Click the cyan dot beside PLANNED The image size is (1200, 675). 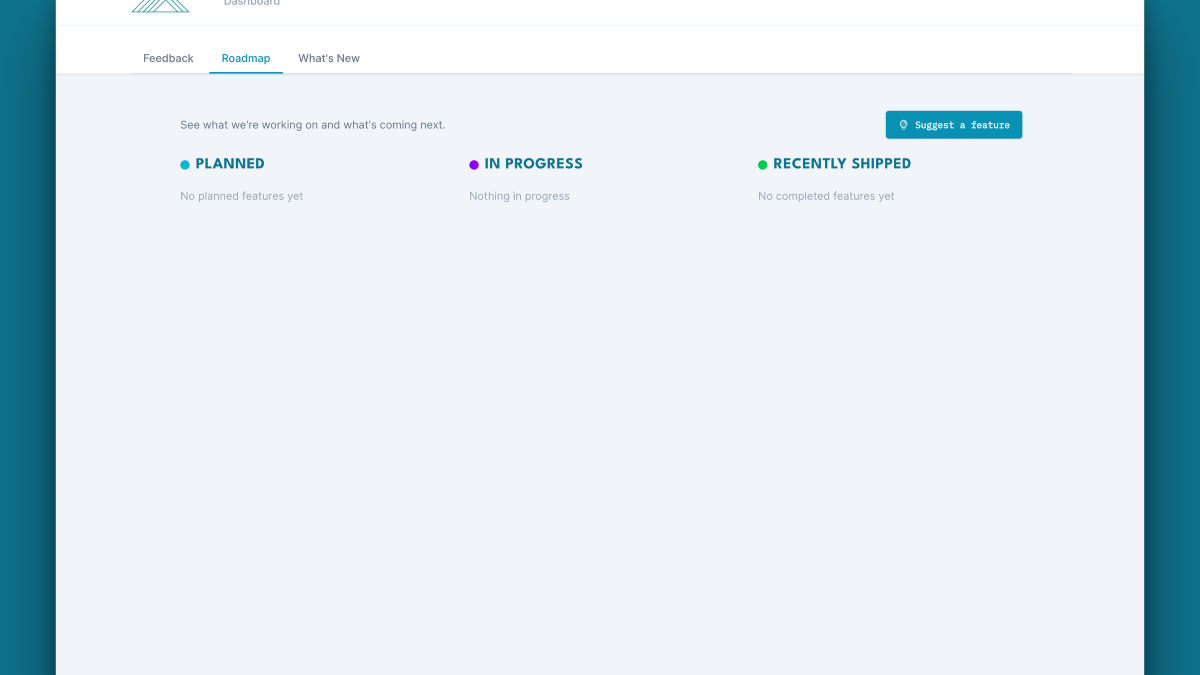[x=185, y=165]
